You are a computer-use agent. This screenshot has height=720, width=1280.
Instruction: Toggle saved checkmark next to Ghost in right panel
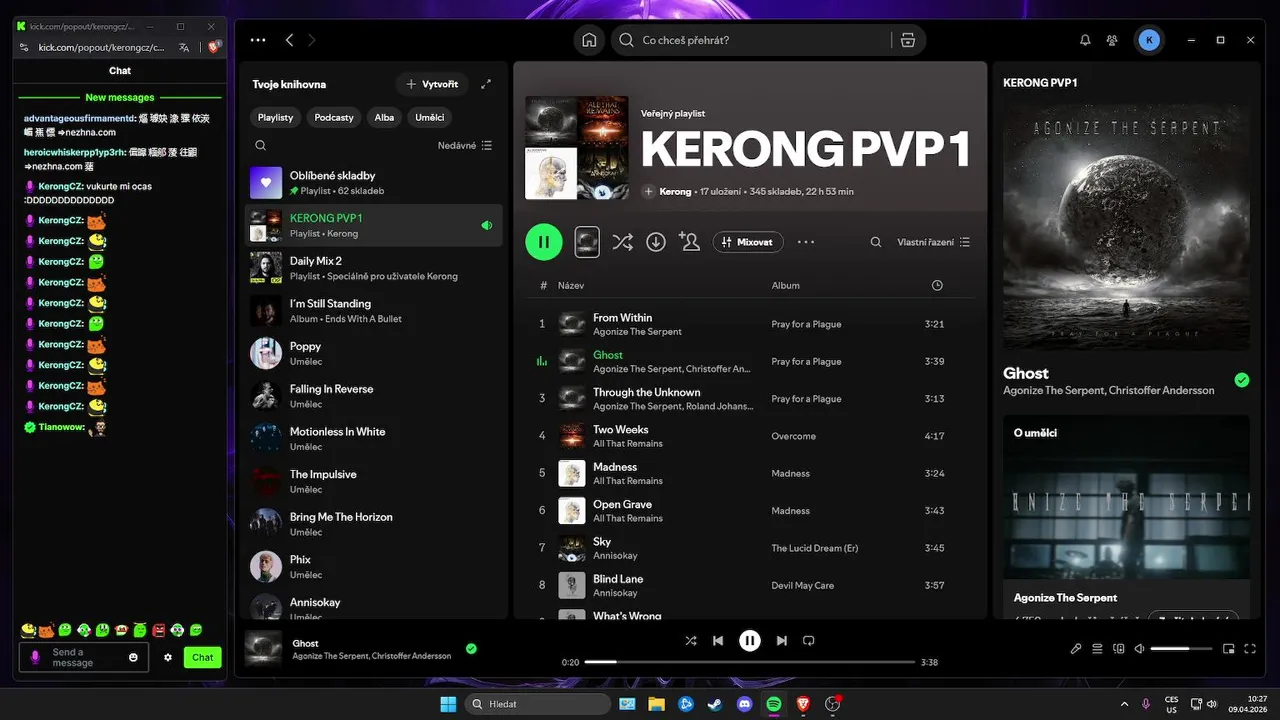(x=1242, y=380)
